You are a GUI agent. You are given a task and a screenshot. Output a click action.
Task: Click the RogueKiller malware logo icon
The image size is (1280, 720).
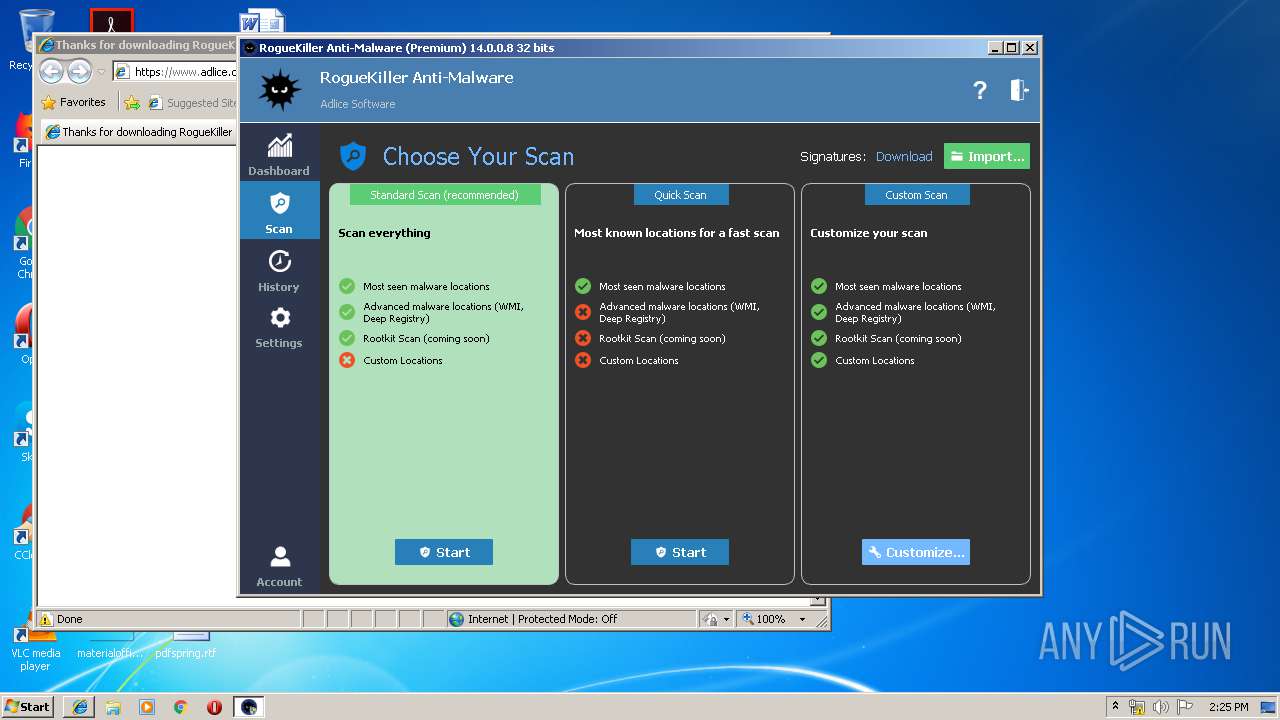pos(280,90)
